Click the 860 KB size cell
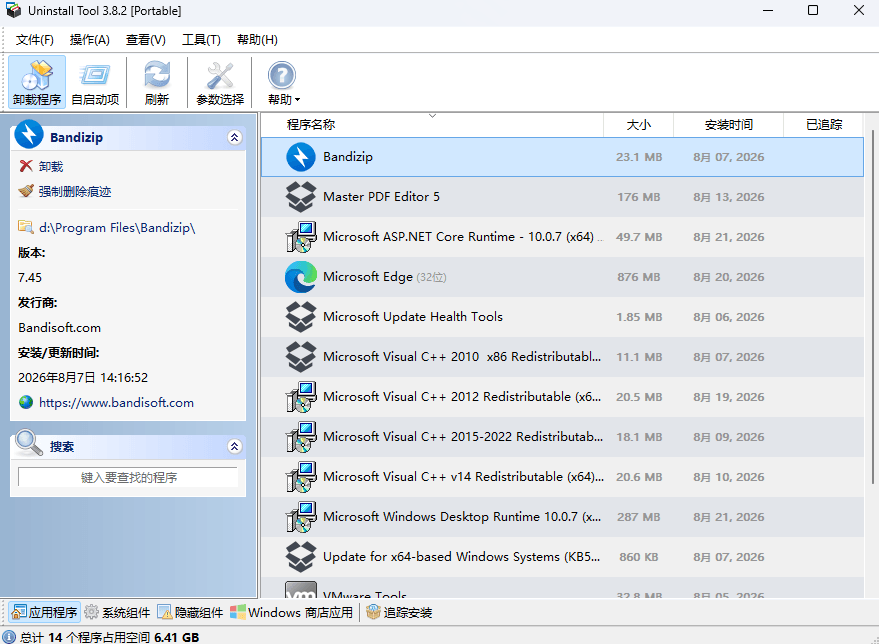The image size is (879, 644). tap(639, 557)
